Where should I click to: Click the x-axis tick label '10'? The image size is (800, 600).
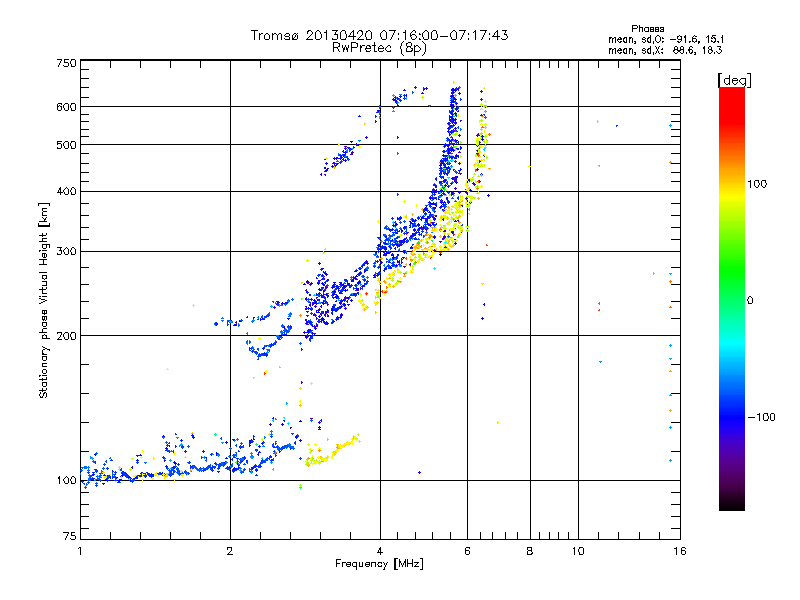(578, 551)
